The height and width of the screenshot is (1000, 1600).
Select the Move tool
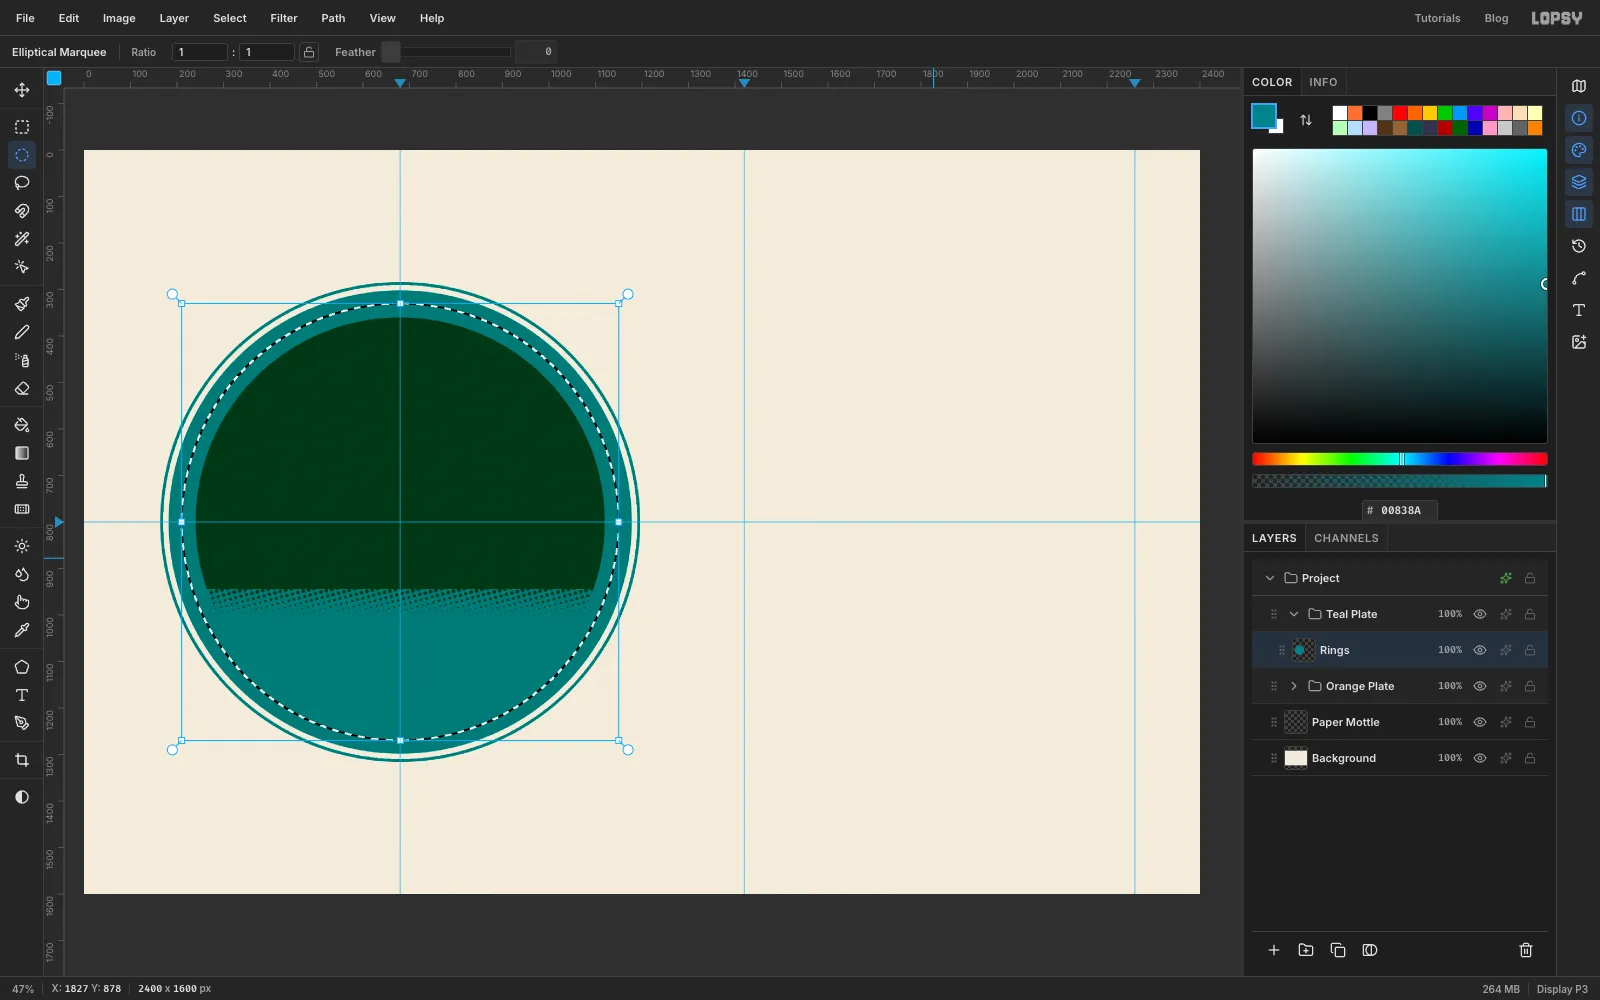[x=22, y=90]
